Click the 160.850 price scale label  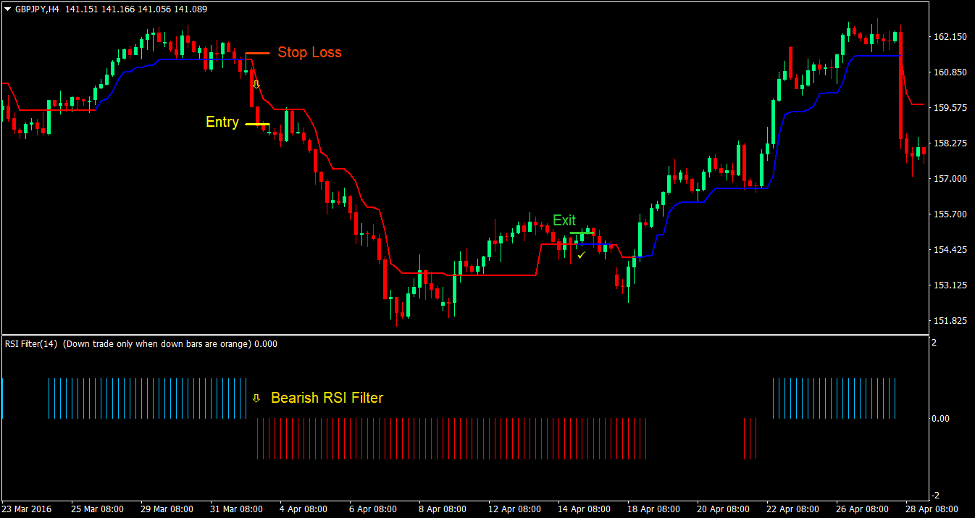point(949,72)
